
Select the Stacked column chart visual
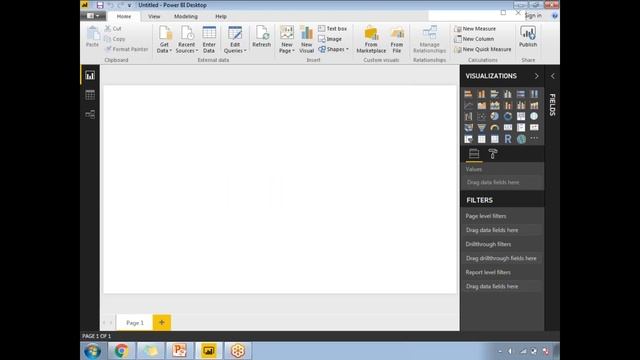click(482, 94)
